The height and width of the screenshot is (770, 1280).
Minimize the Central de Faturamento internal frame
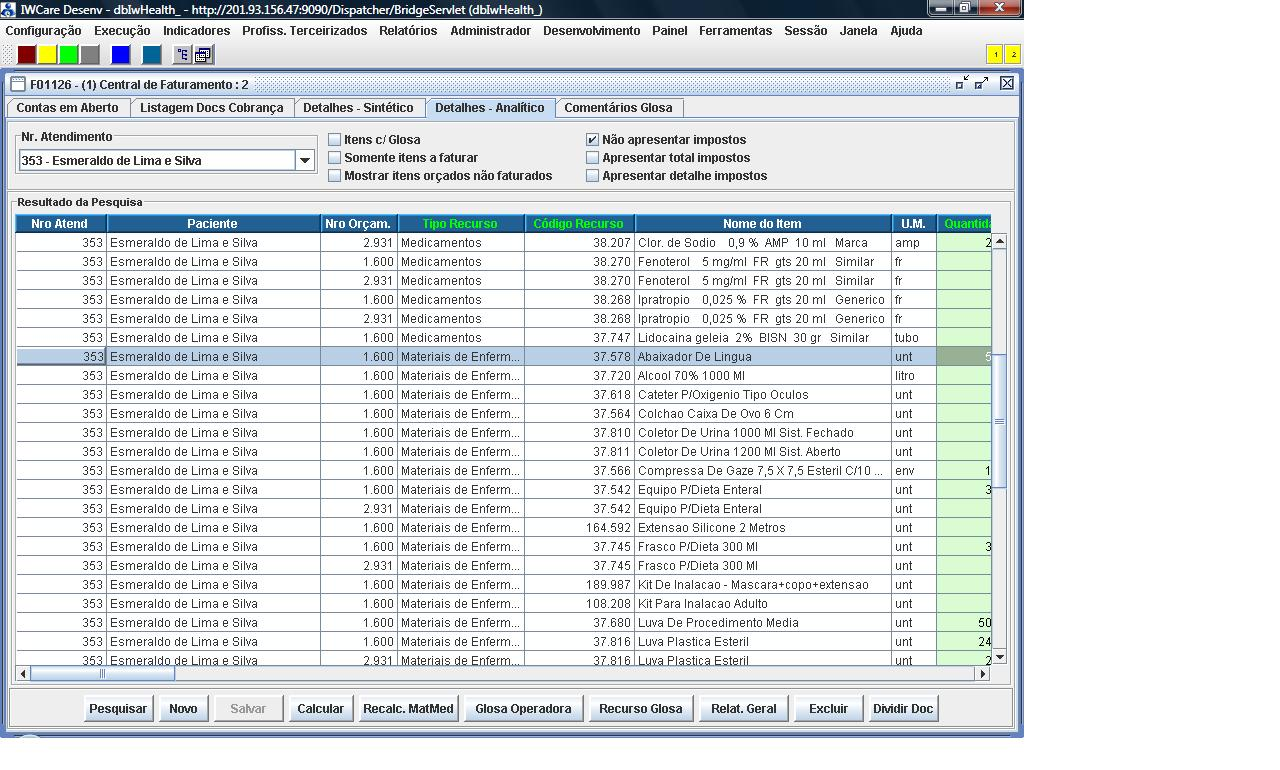coord(962,84)
